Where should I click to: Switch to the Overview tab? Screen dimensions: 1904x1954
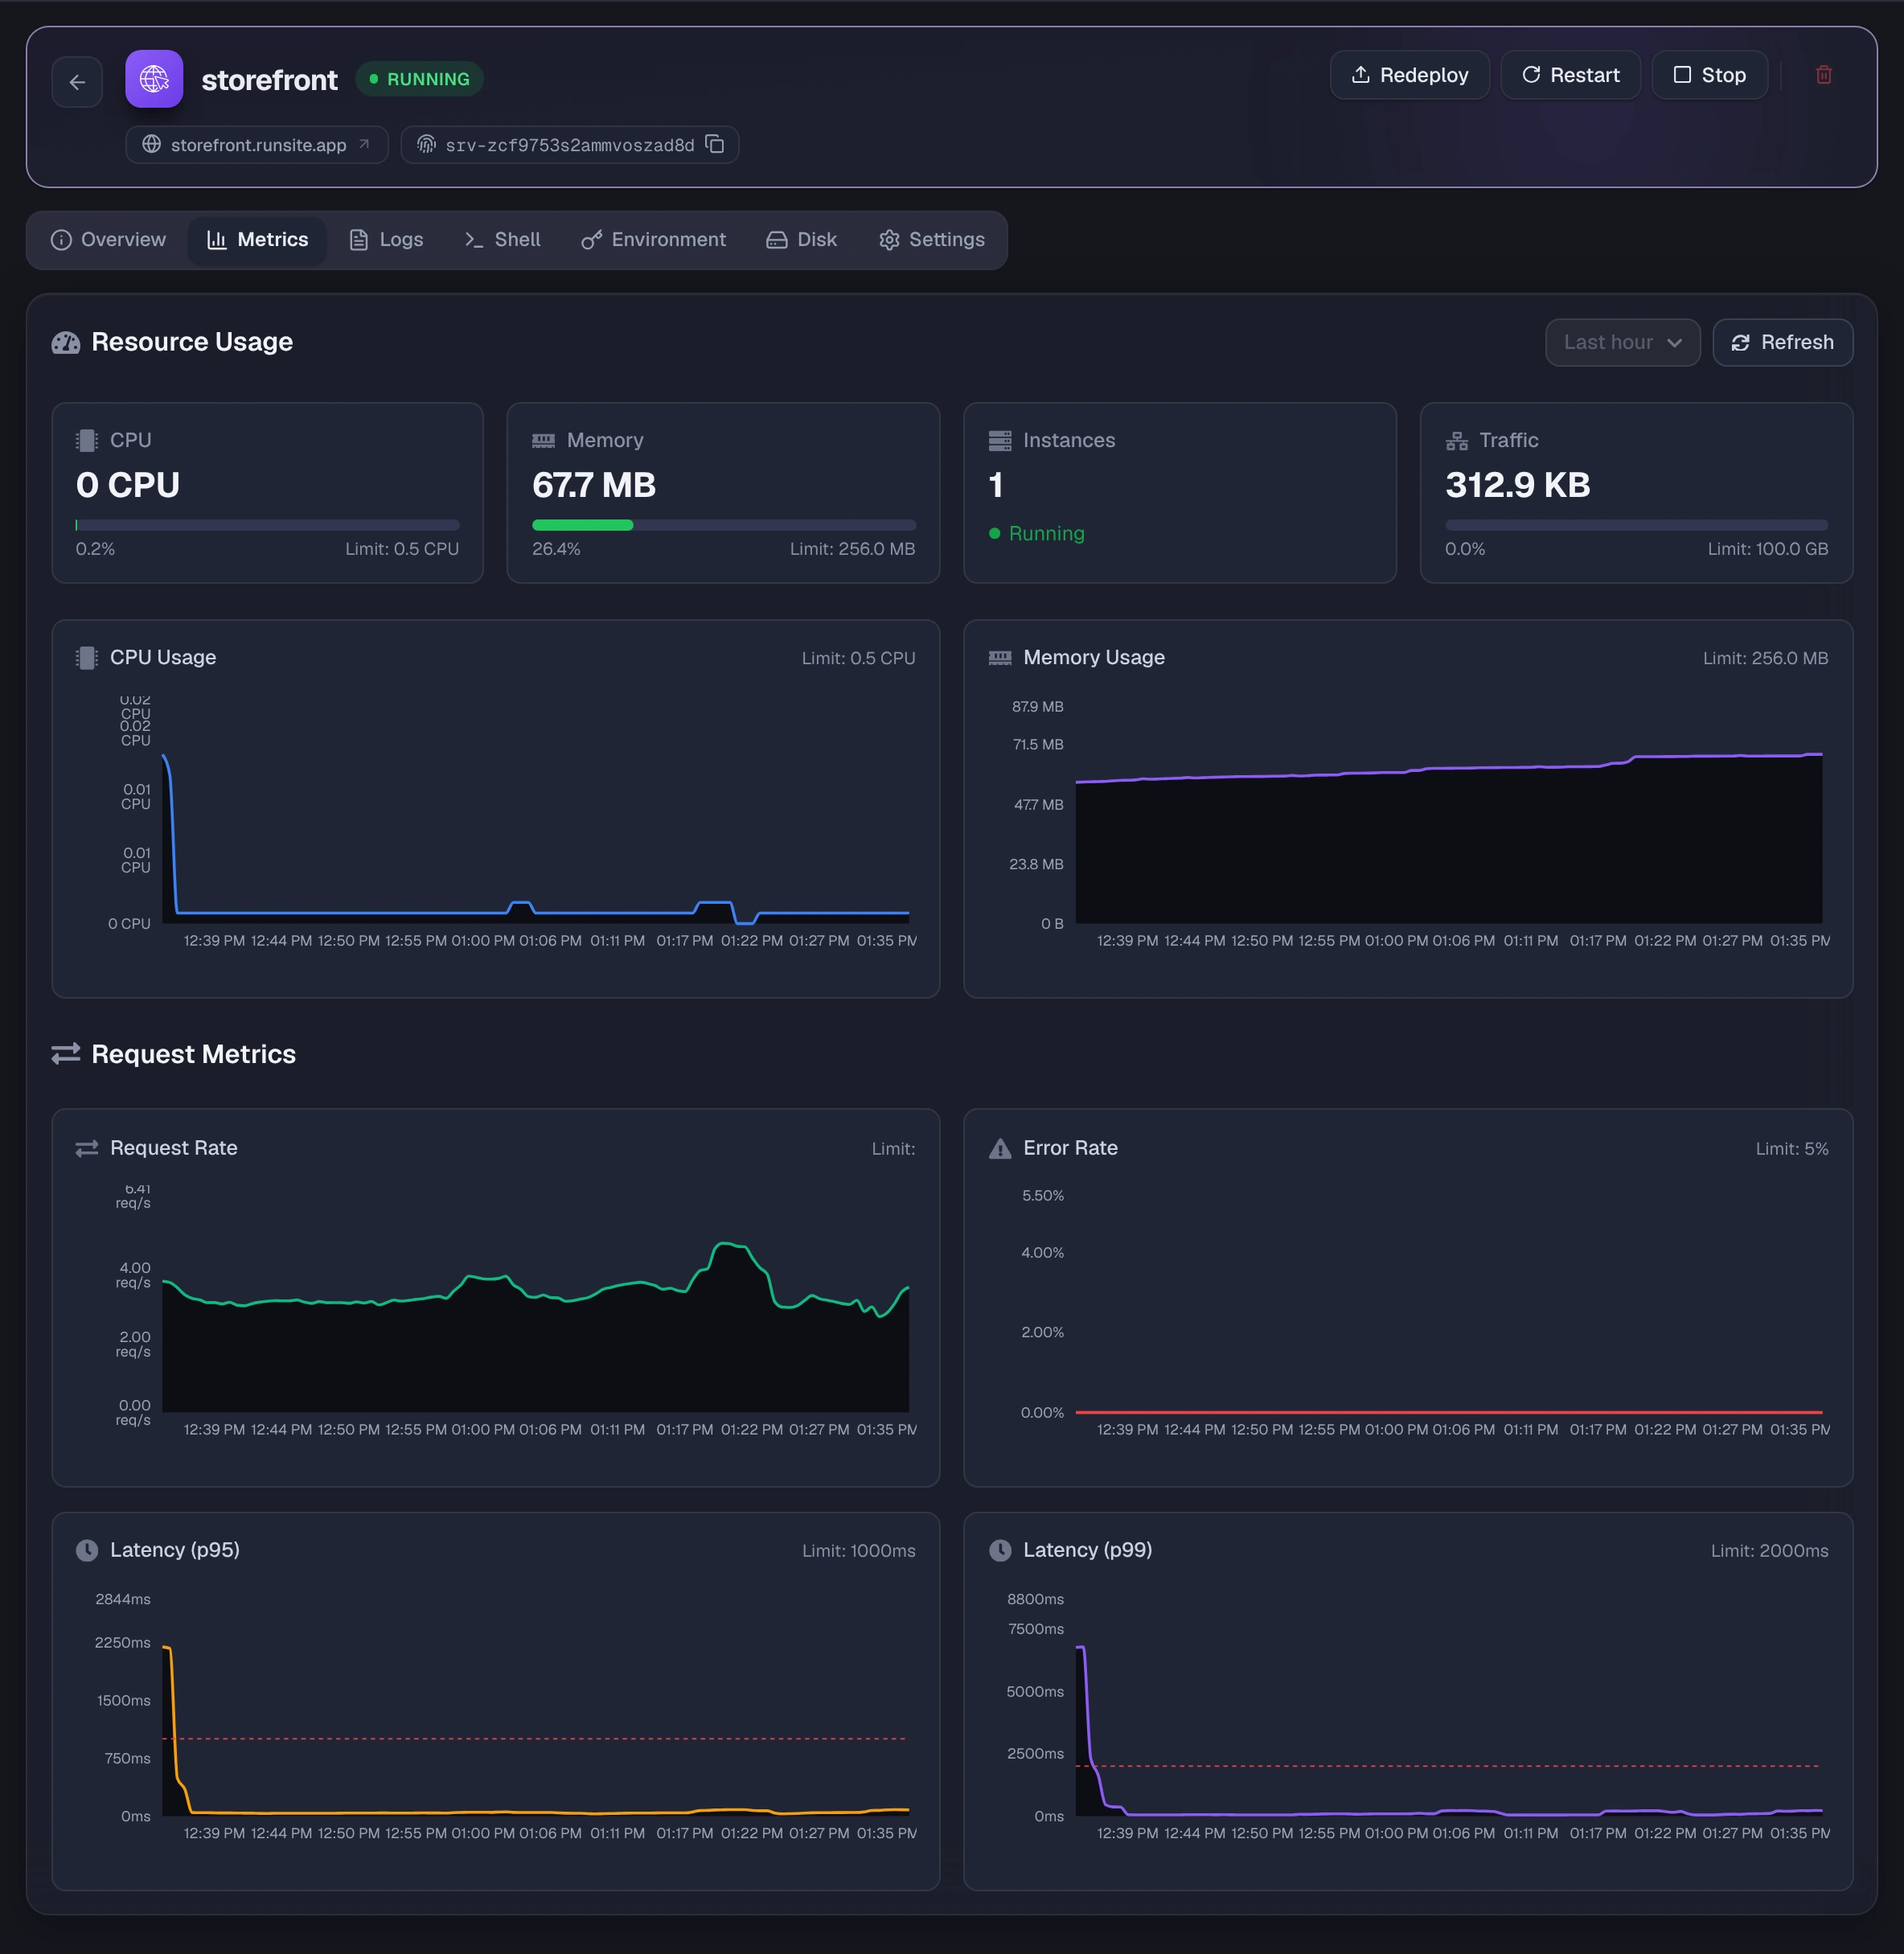tap(109, 240)
